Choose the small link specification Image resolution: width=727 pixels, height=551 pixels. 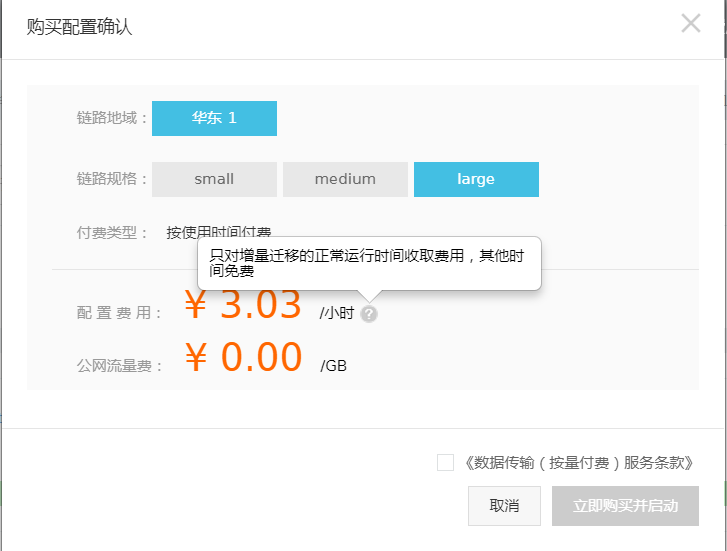click(x=214, y=179)
